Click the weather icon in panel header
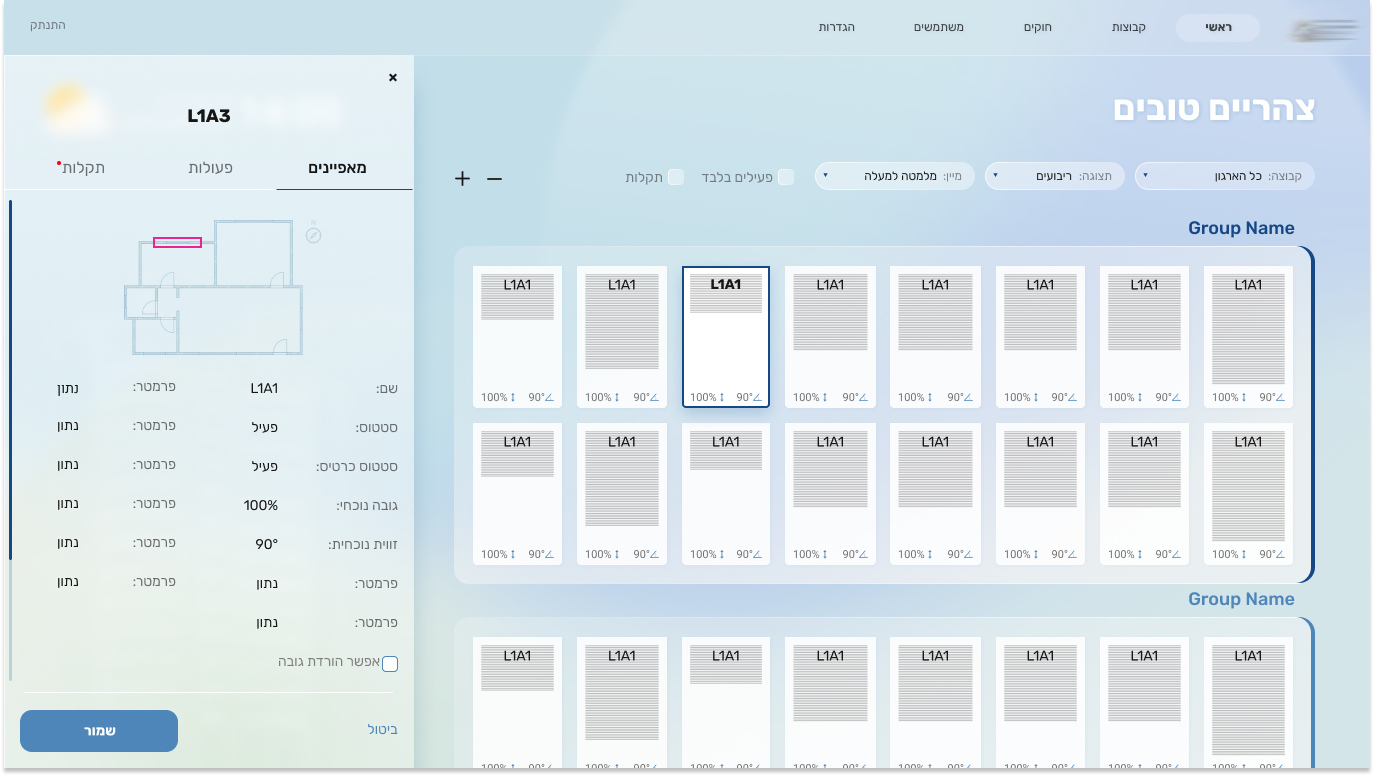This screenshot has width=1374, height=776. click(70, 108)
